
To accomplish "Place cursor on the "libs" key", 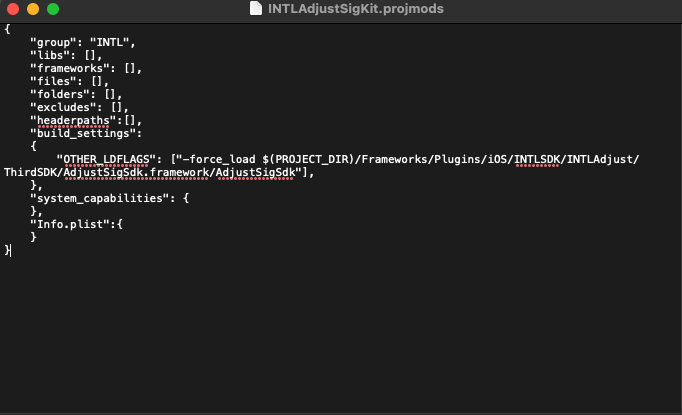I will click(51, 55).
